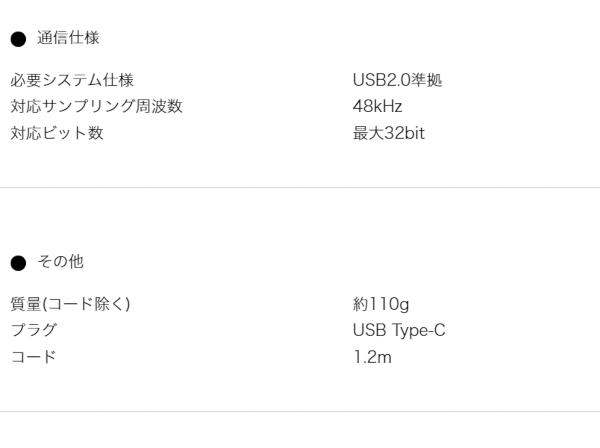600x448 pixels.
Task: Click blank area between the two sections
Action: pos(300,220)
